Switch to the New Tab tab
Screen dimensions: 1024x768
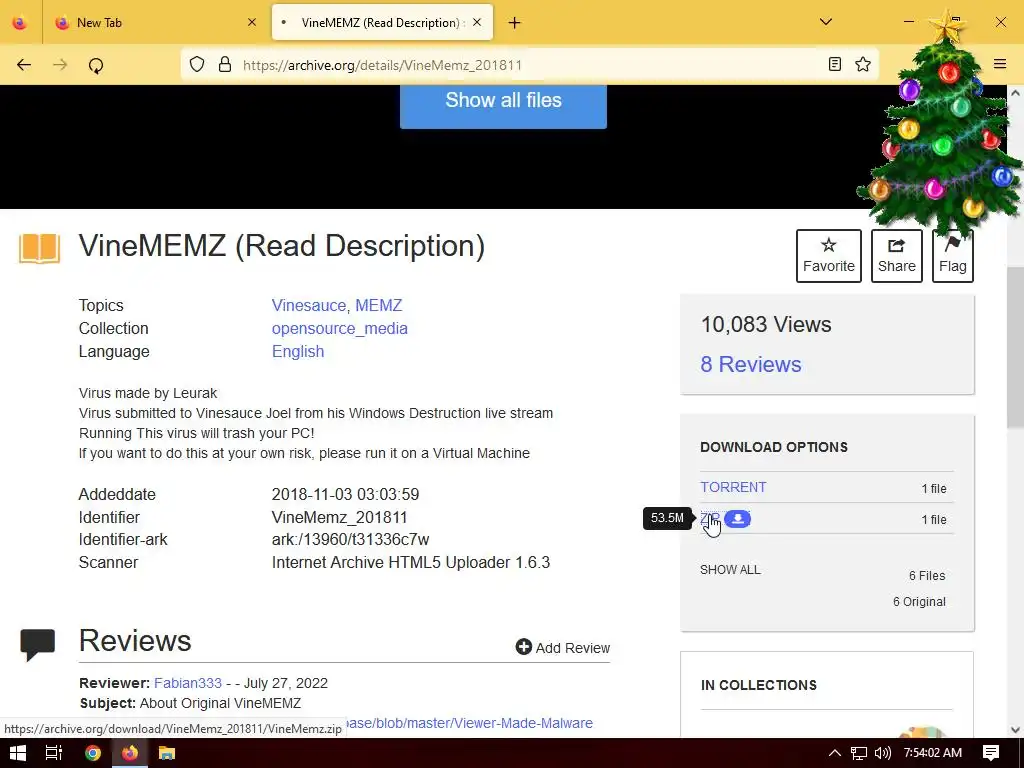[156, 22]
